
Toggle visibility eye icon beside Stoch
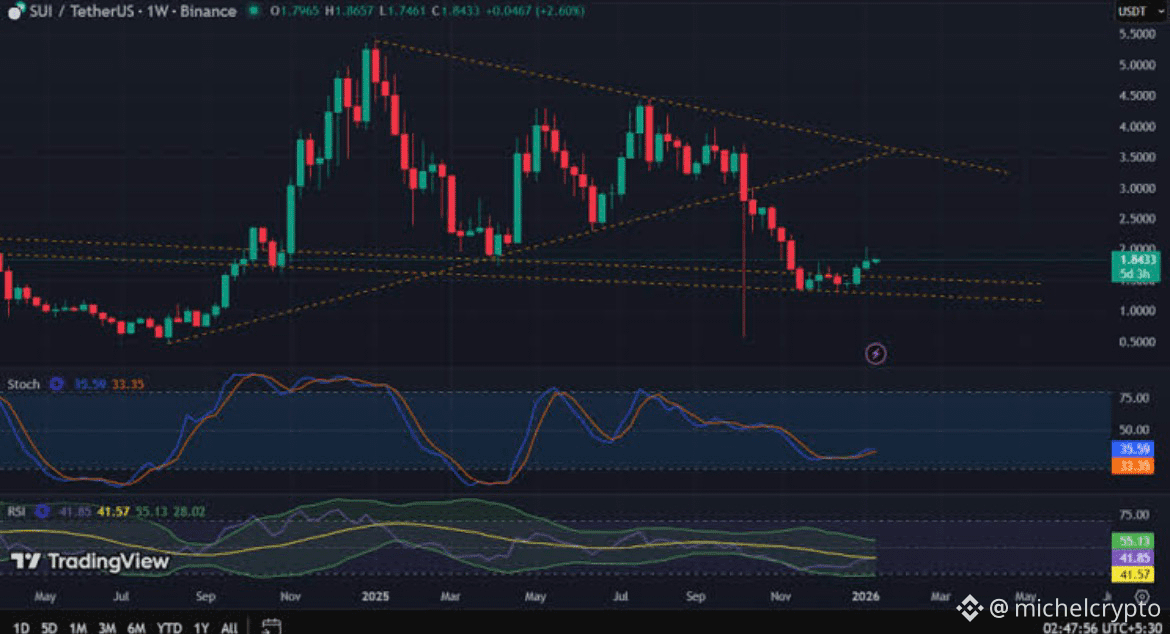56,384
